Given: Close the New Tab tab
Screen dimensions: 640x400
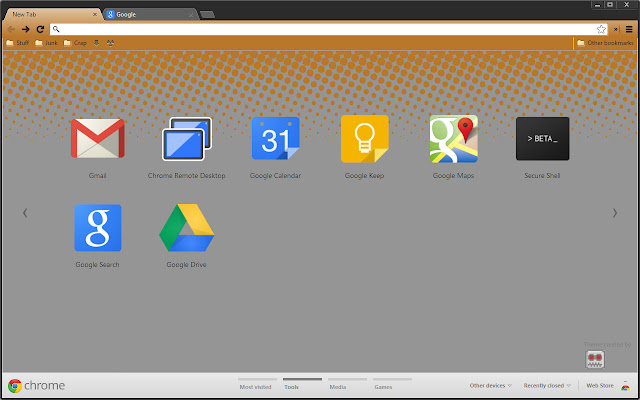Looking at the screenshot, I should pyautogui.click(x=95, y=15).
